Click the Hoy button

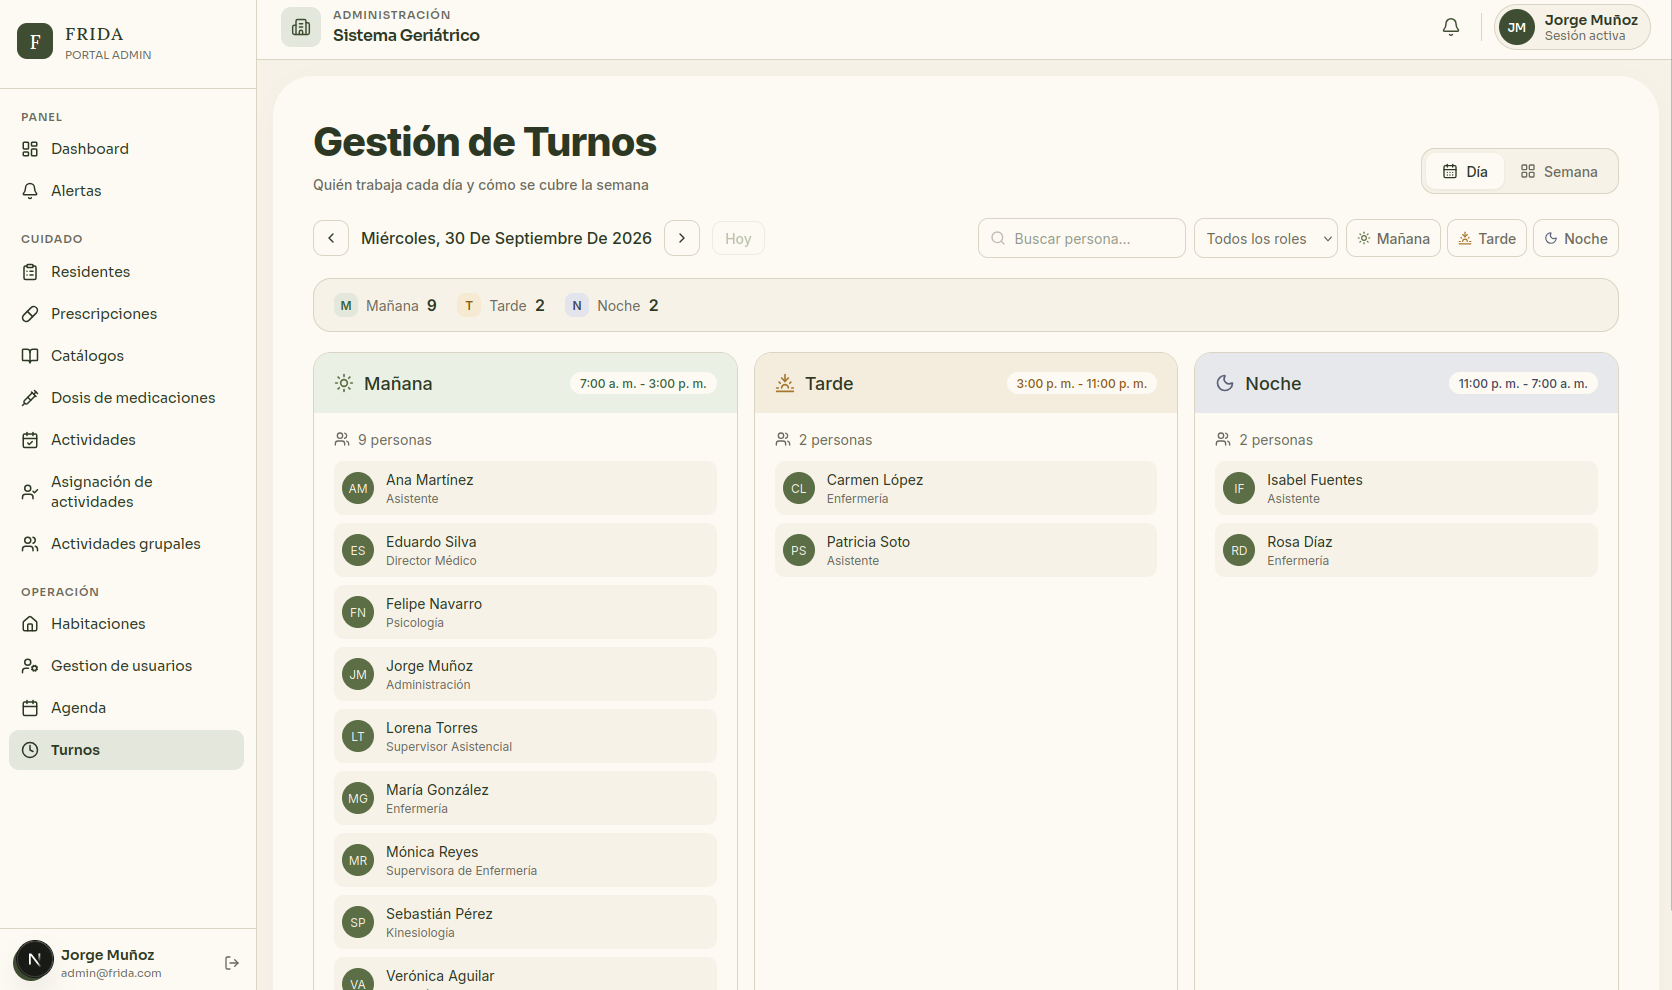tap(738, 238)
